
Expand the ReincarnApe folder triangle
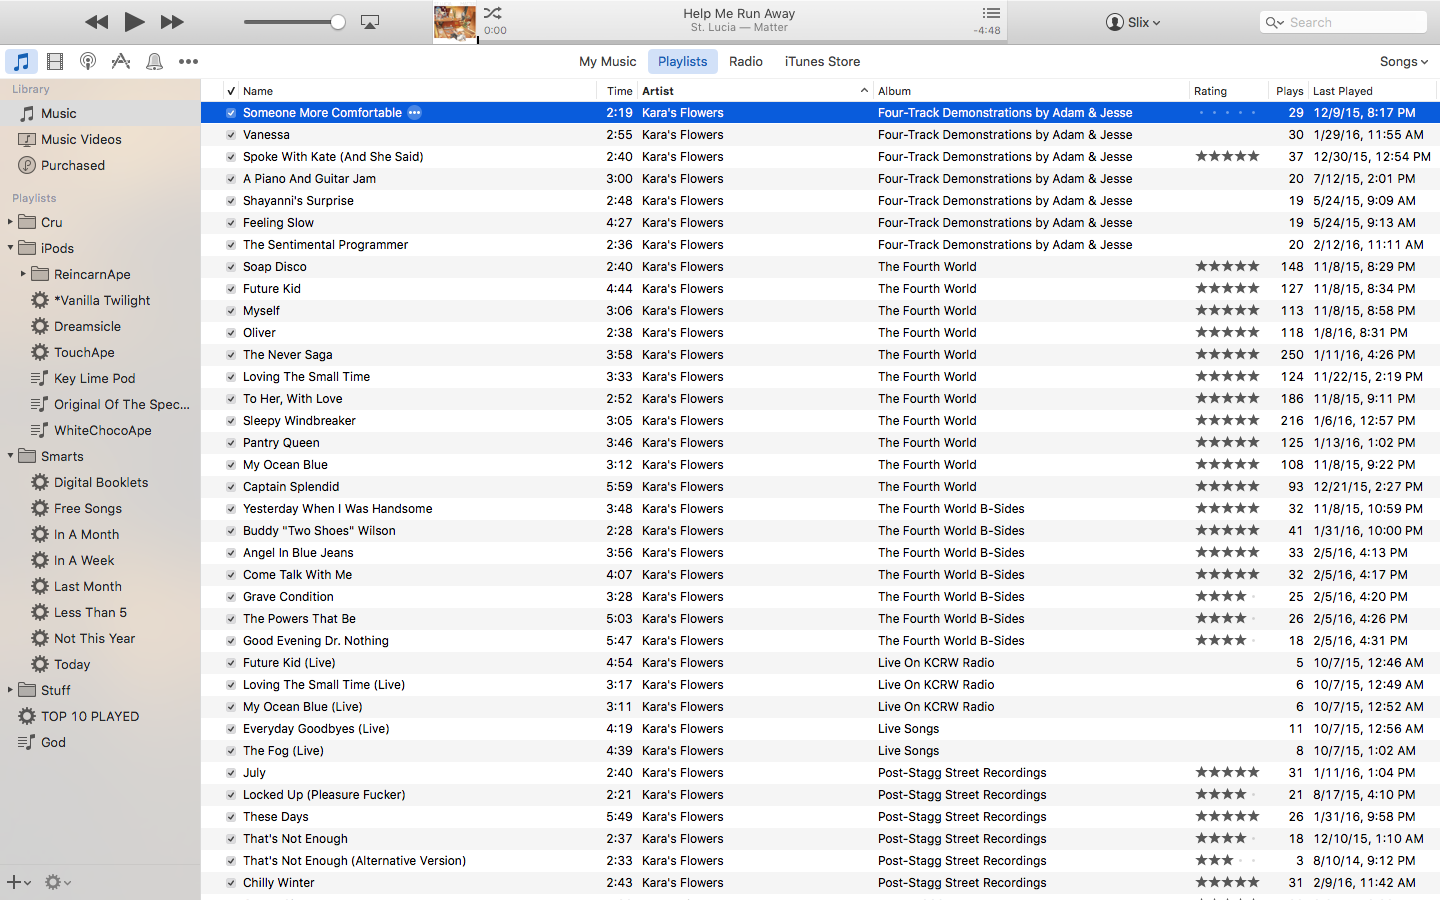click(23, 274)
